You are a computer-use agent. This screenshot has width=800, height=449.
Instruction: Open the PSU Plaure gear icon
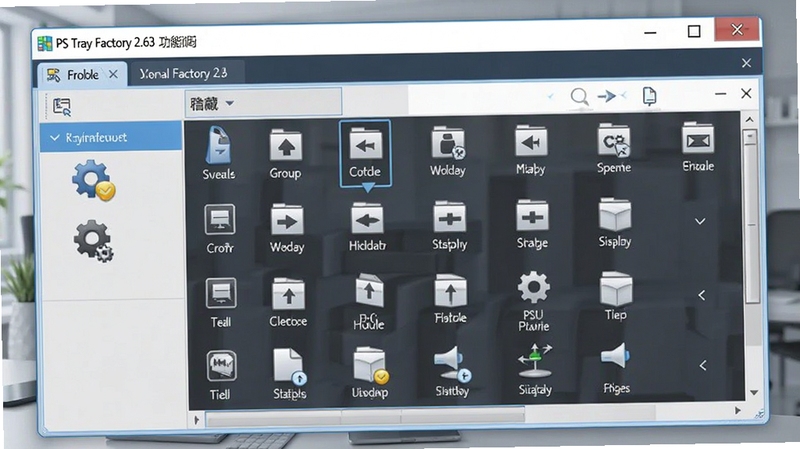click(x=534, y=288)
